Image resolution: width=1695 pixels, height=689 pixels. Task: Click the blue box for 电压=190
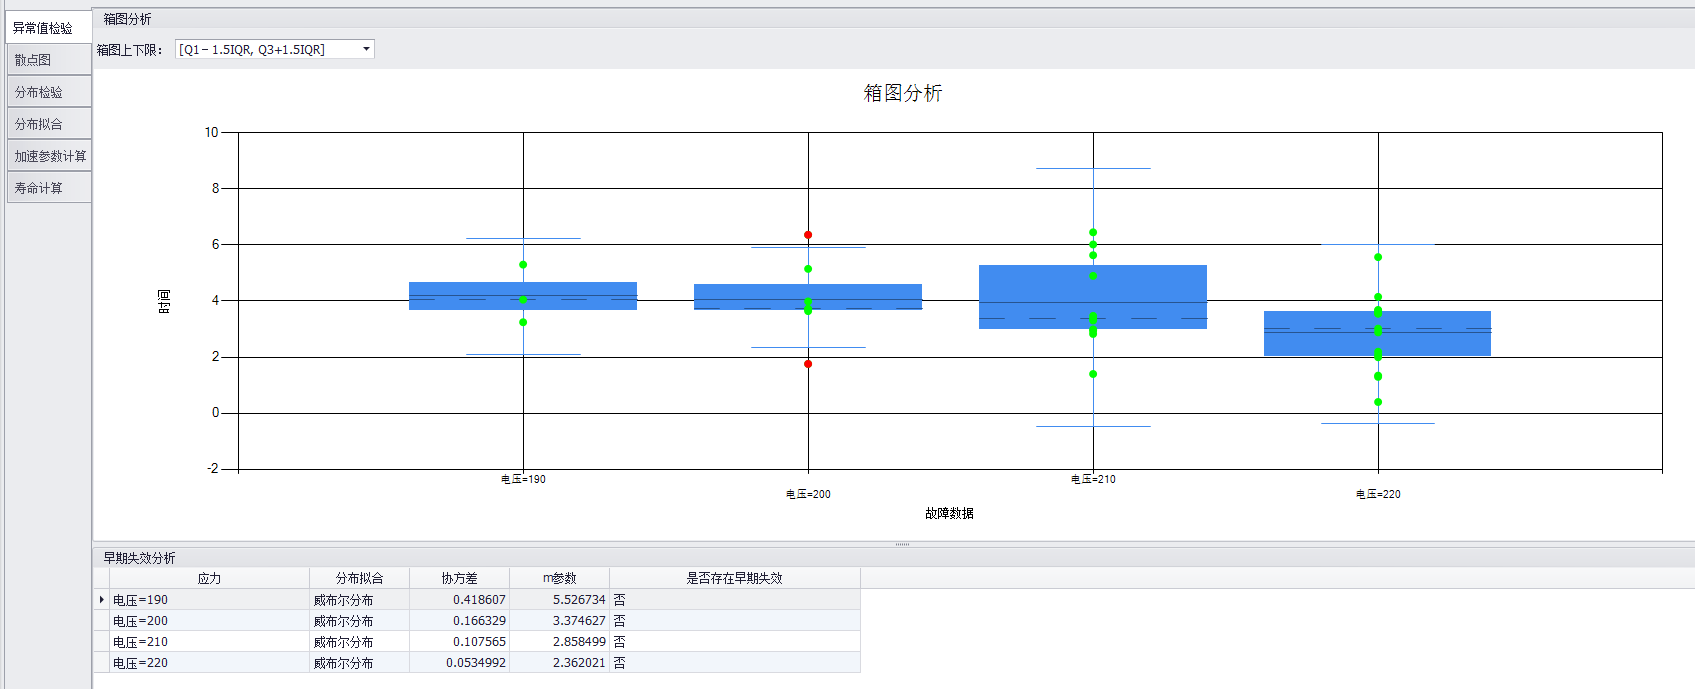pyautogui.click(x=470, y=296)
